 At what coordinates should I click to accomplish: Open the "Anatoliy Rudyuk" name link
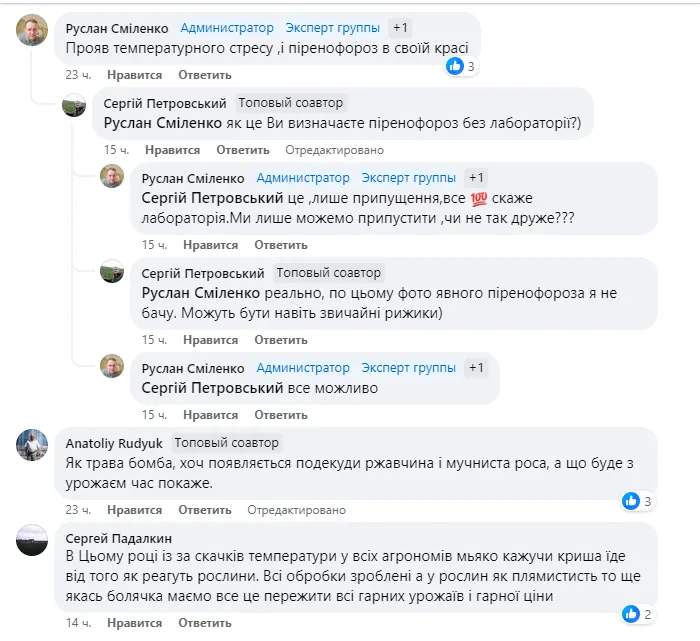[x=114, y=442]
